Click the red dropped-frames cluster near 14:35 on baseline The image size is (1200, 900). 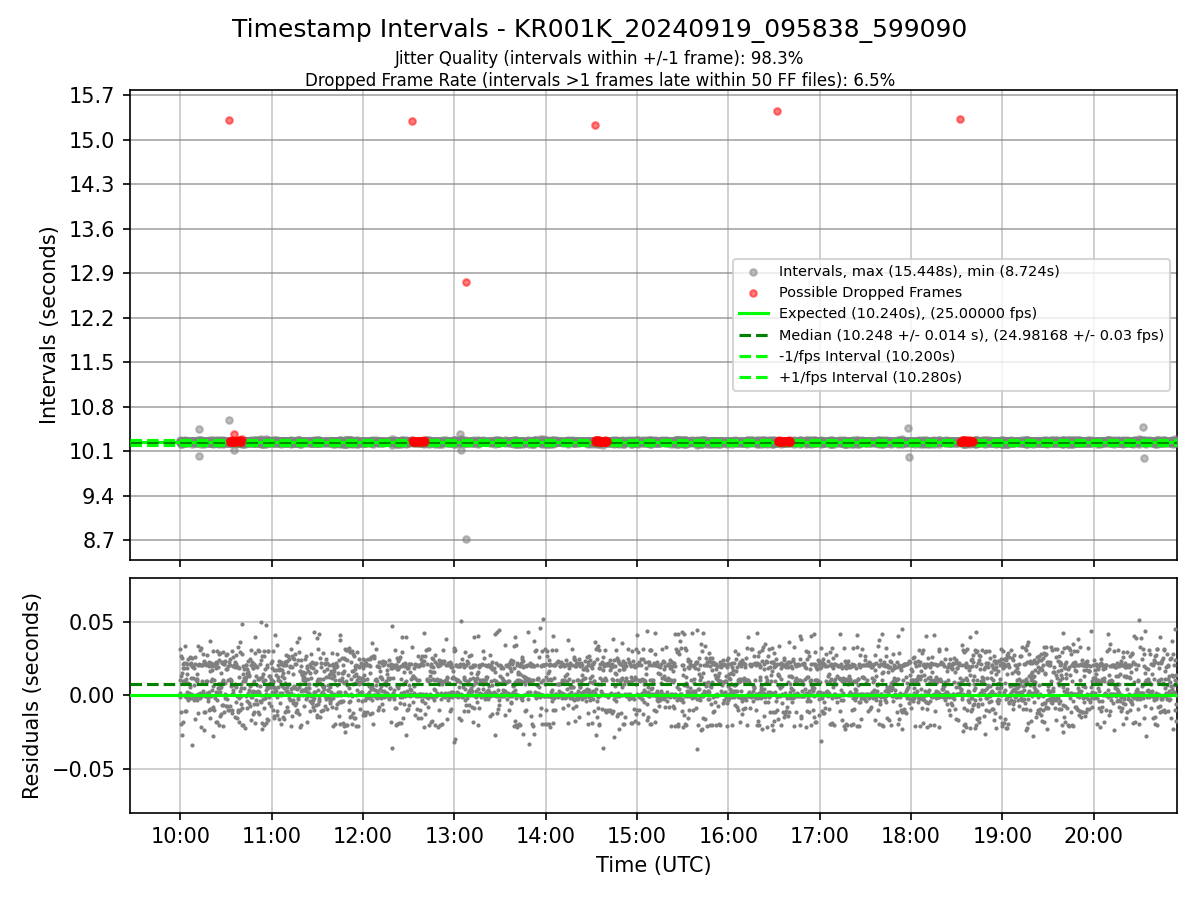coord(601,441)
